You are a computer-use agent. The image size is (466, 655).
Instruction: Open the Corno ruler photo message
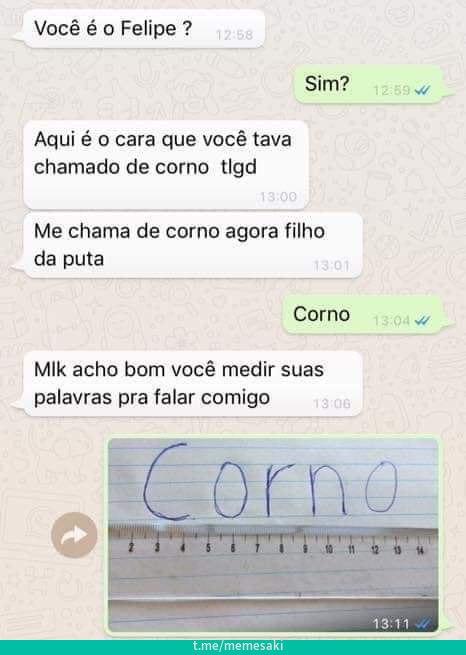[x=273, y=535]
